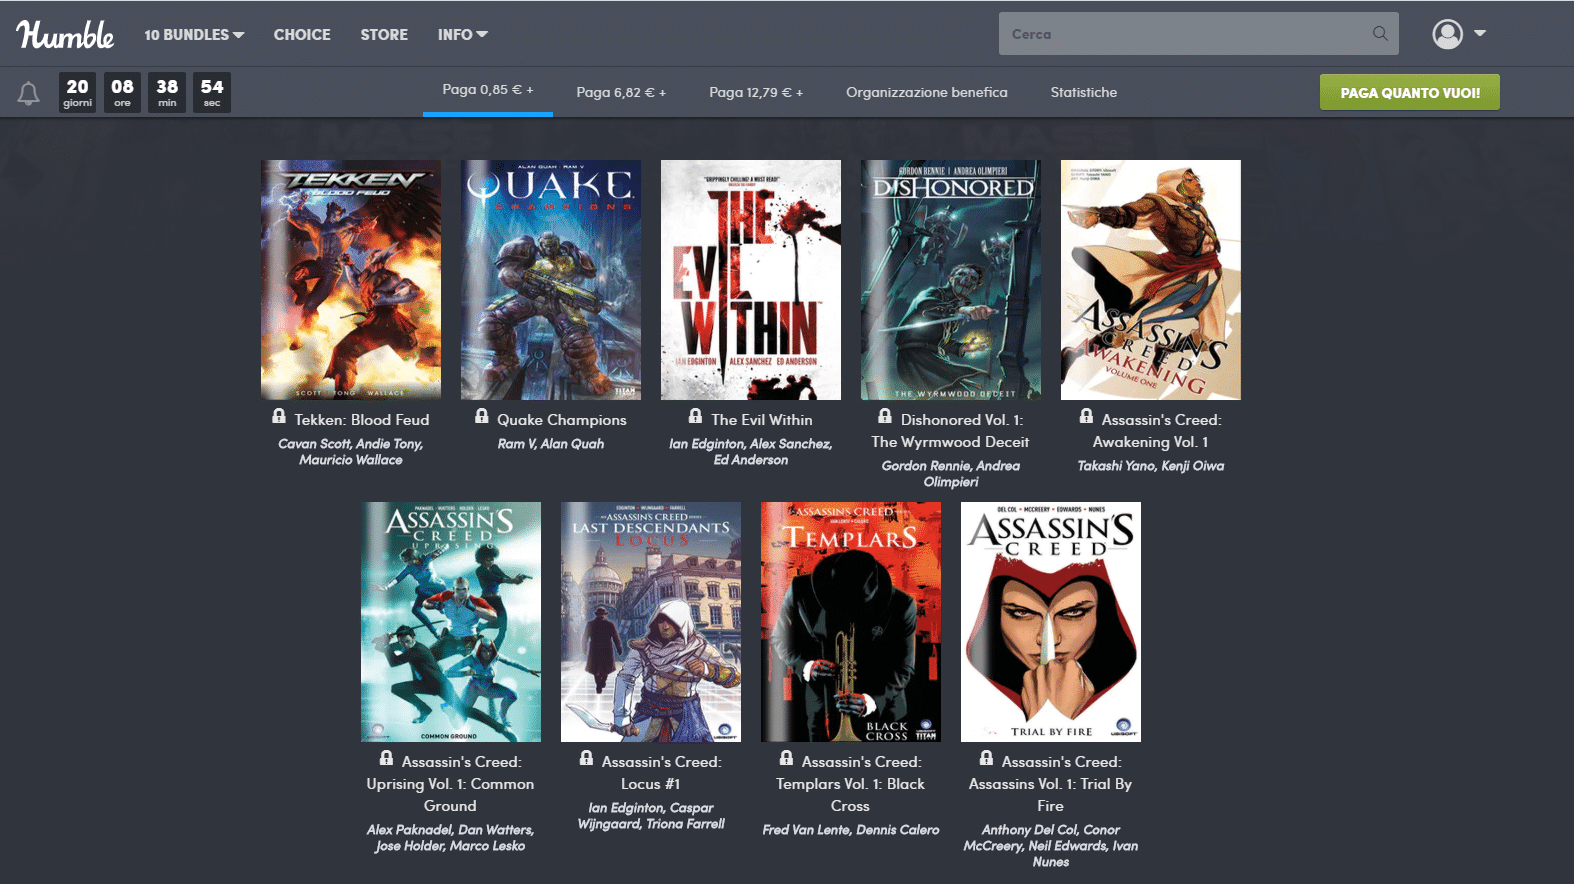Image resolution: width=1574 pixels, height=884 pixels.
Task: Click the 38 min countdown box
Action: [167, 92]
